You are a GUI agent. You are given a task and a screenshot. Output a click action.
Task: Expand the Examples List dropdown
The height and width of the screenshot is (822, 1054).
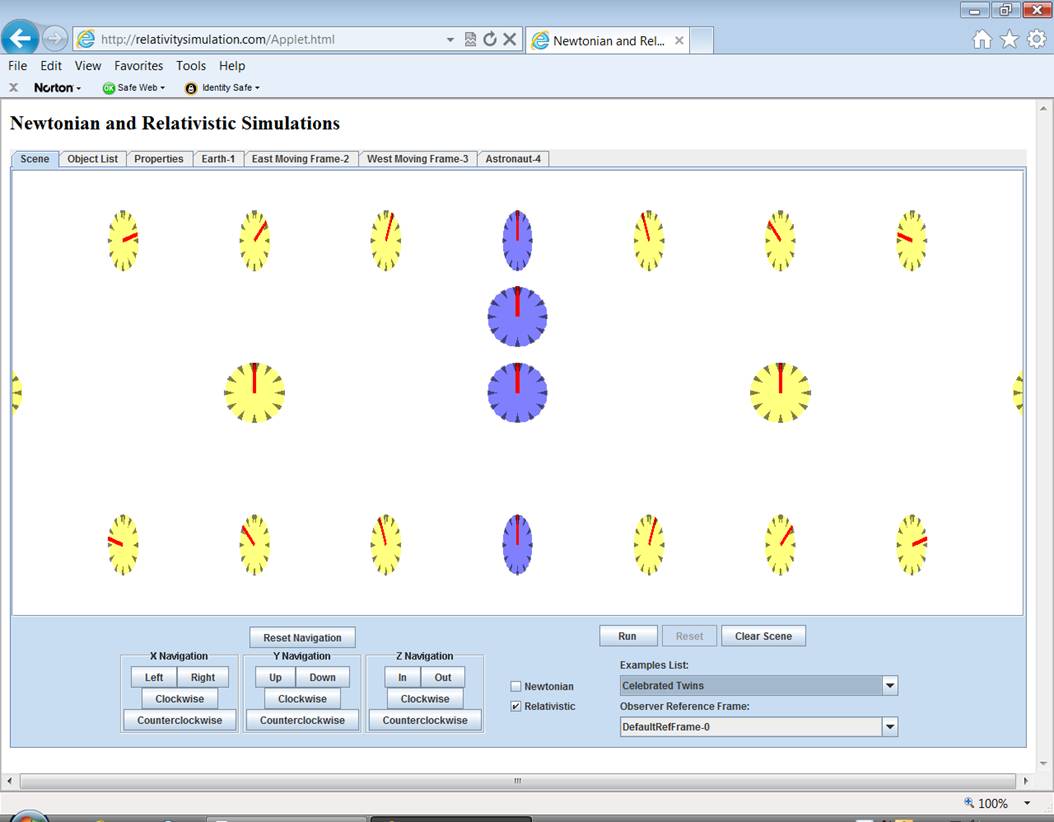(x=889, y=686)
